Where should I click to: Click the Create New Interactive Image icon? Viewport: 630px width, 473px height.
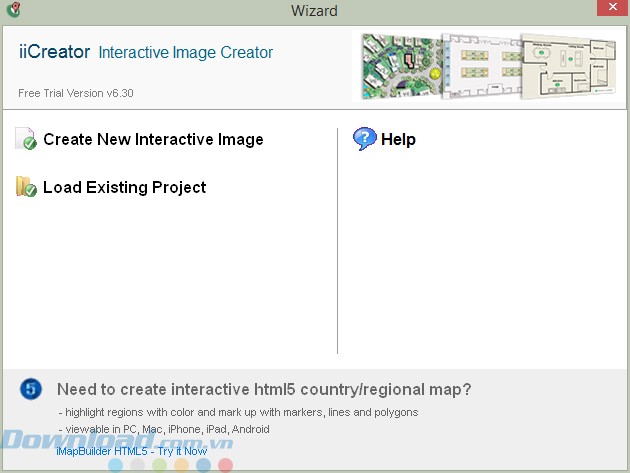click(26, 140)
